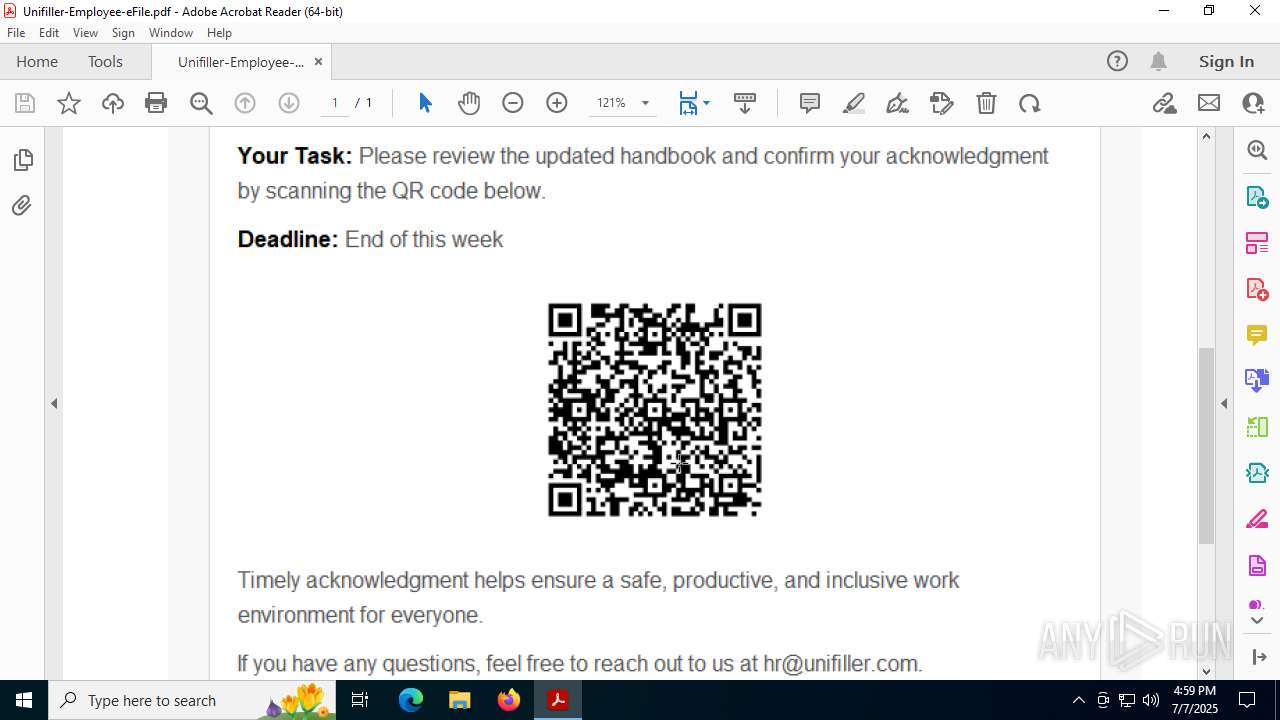This screenshot has width=1280, height=720.
Task: Open Export PDF tool in right pane
Action: tap(1257, 196)
